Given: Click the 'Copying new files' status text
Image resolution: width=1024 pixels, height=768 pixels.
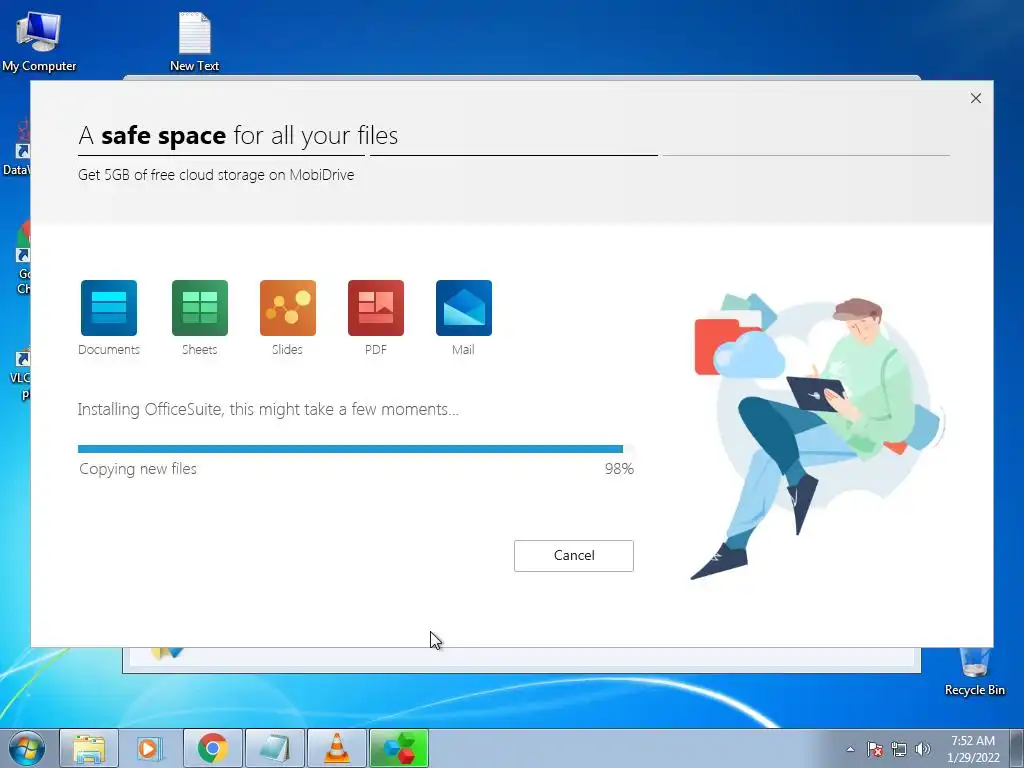Looking at the screenshot, I should pos(138,469).
